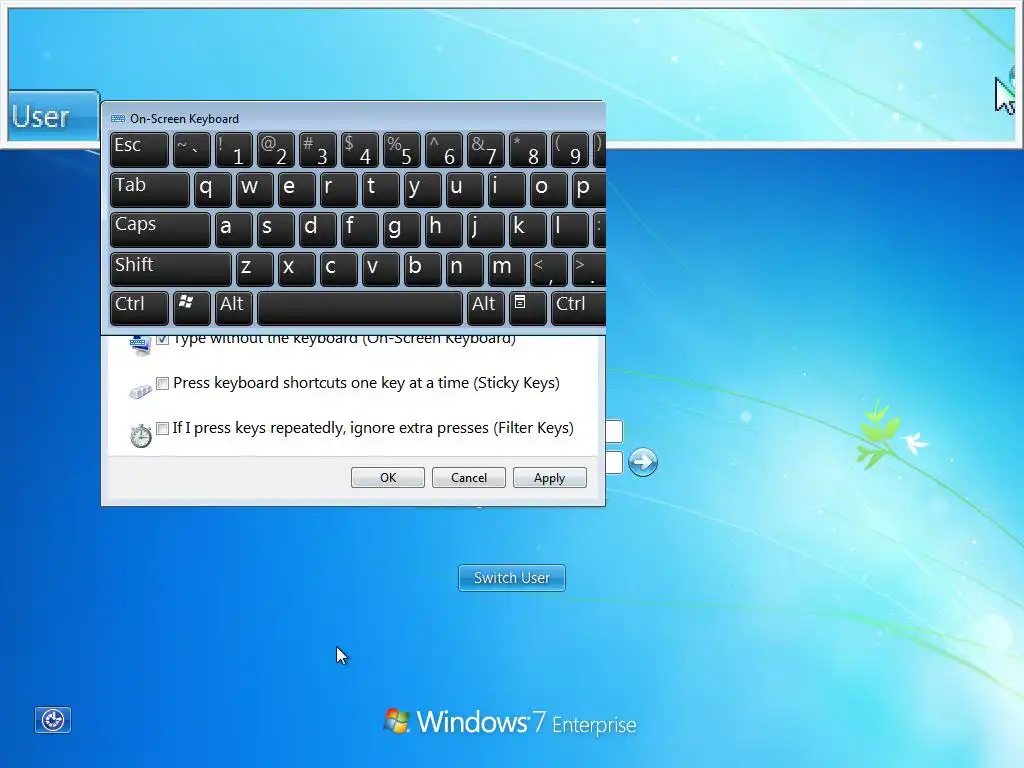Viewport: 1024px width, 768px height.
Task: Click the 4 key with $ symbol
Action: coord(360,150)
